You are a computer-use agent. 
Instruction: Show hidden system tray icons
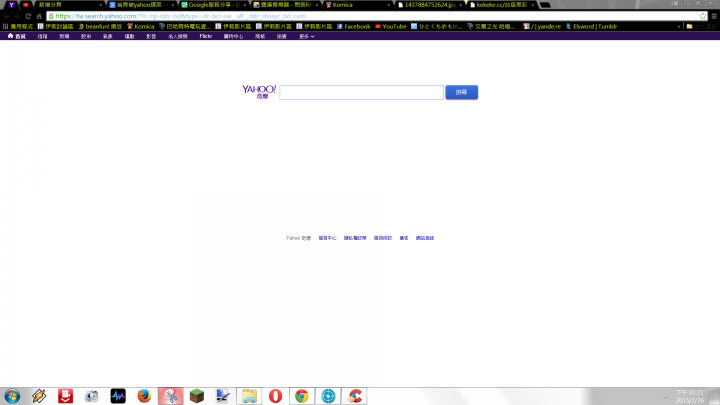point(665,396)
